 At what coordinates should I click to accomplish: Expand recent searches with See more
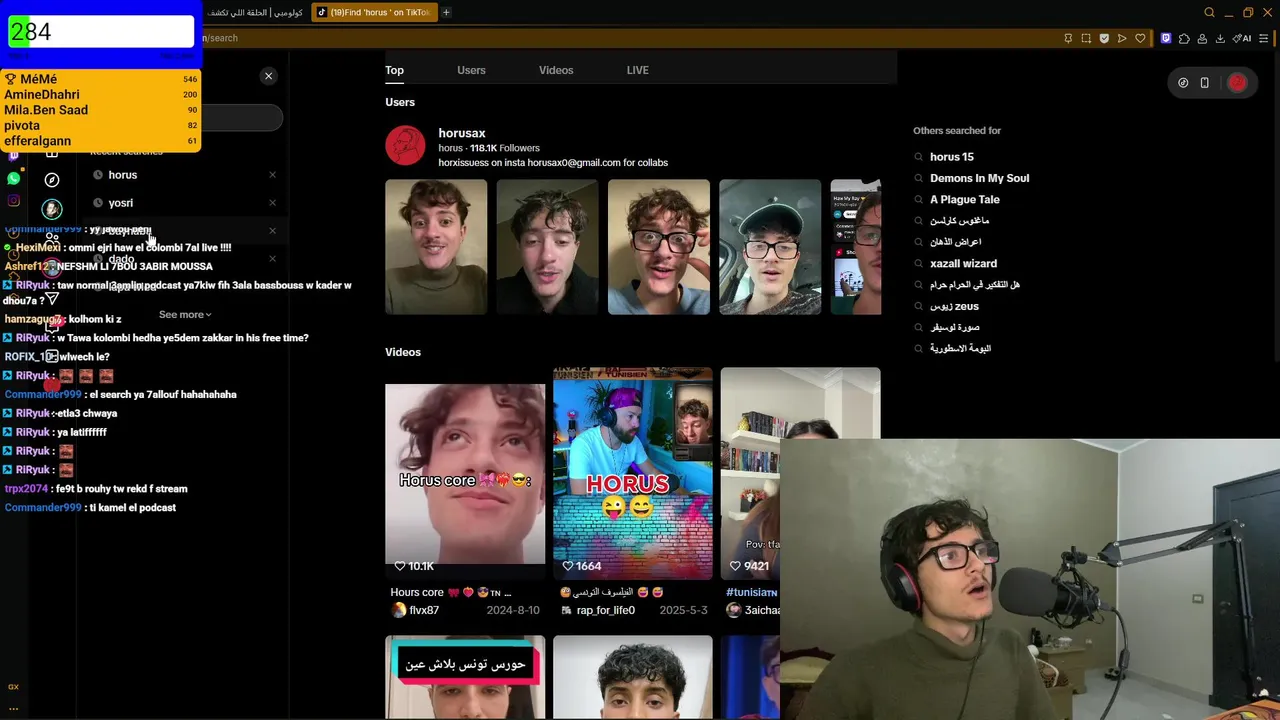tap(185, 315)
